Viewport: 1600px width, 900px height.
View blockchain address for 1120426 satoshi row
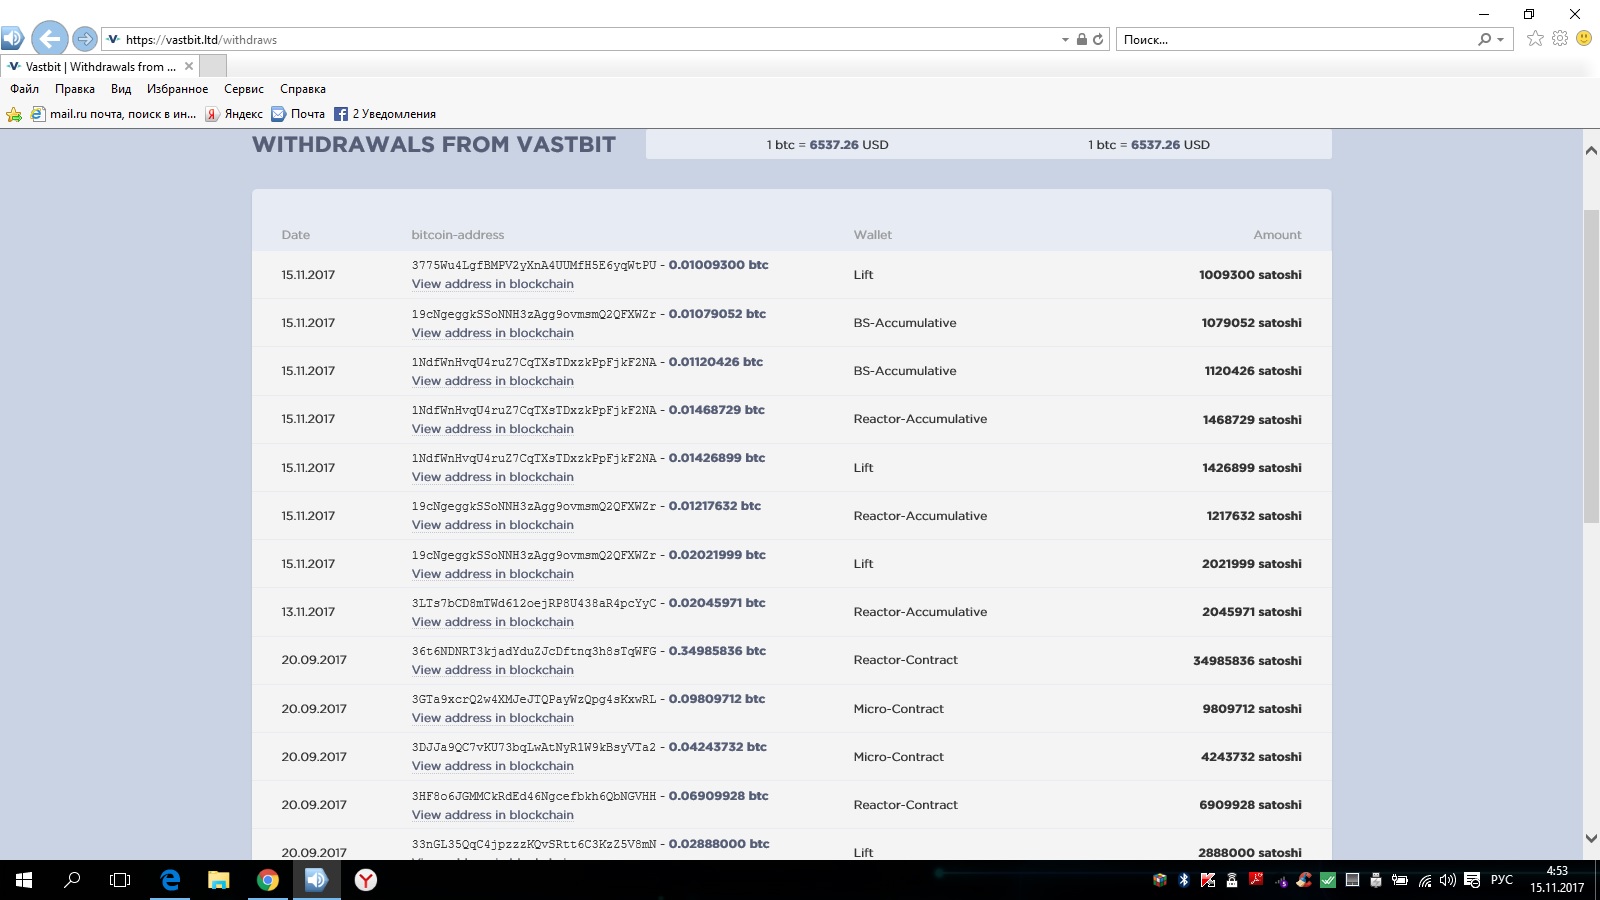(493, 381)
